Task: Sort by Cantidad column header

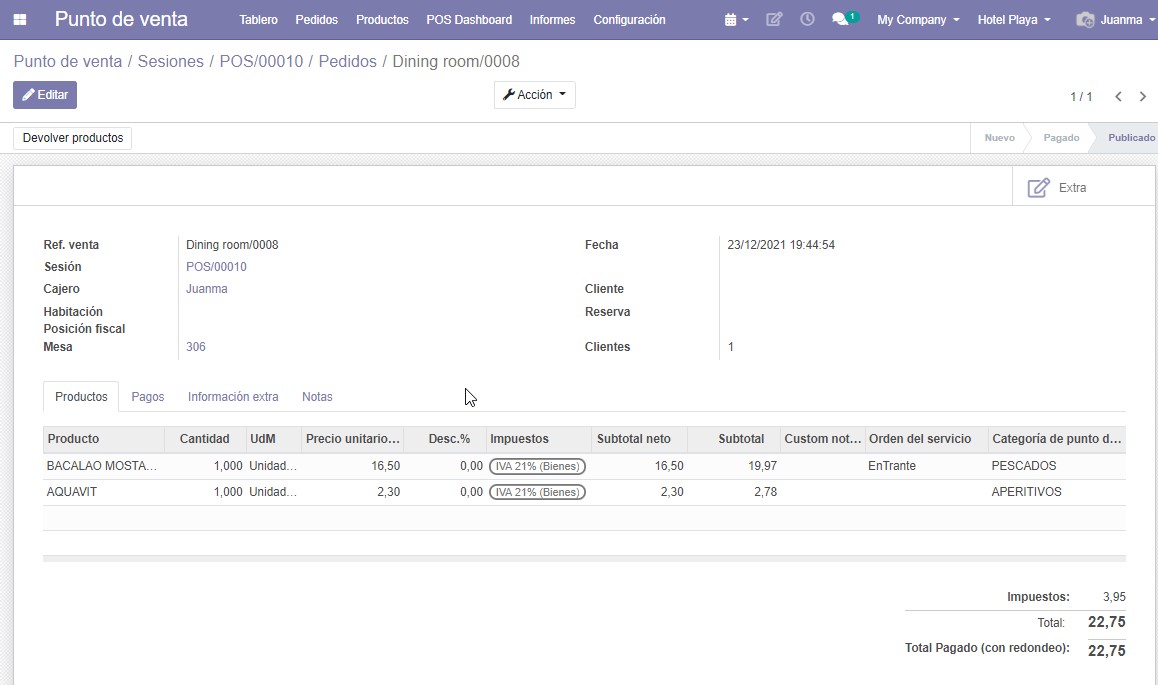Action: coord(205,438)
